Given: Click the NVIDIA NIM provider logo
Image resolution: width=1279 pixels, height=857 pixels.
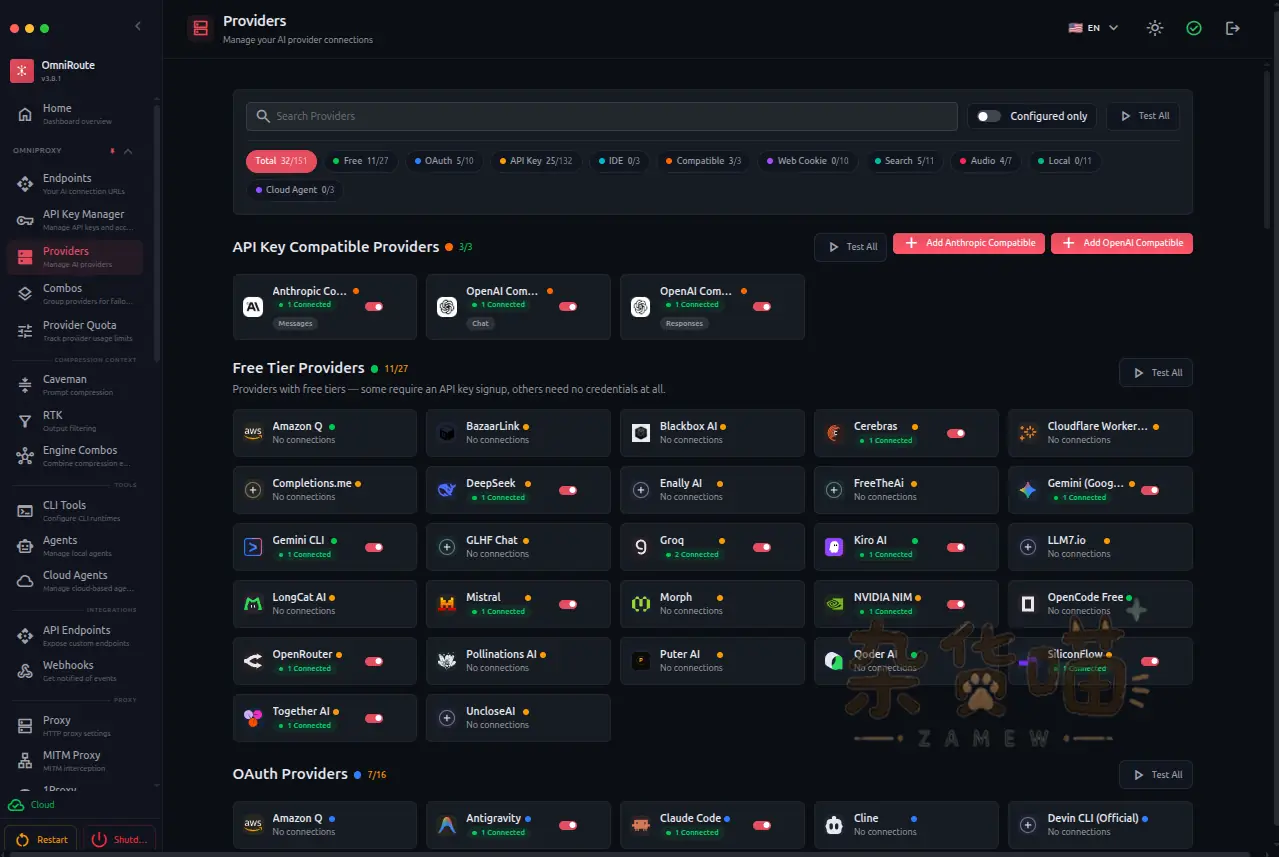Looking at the screenshot, I should point(834,604).
